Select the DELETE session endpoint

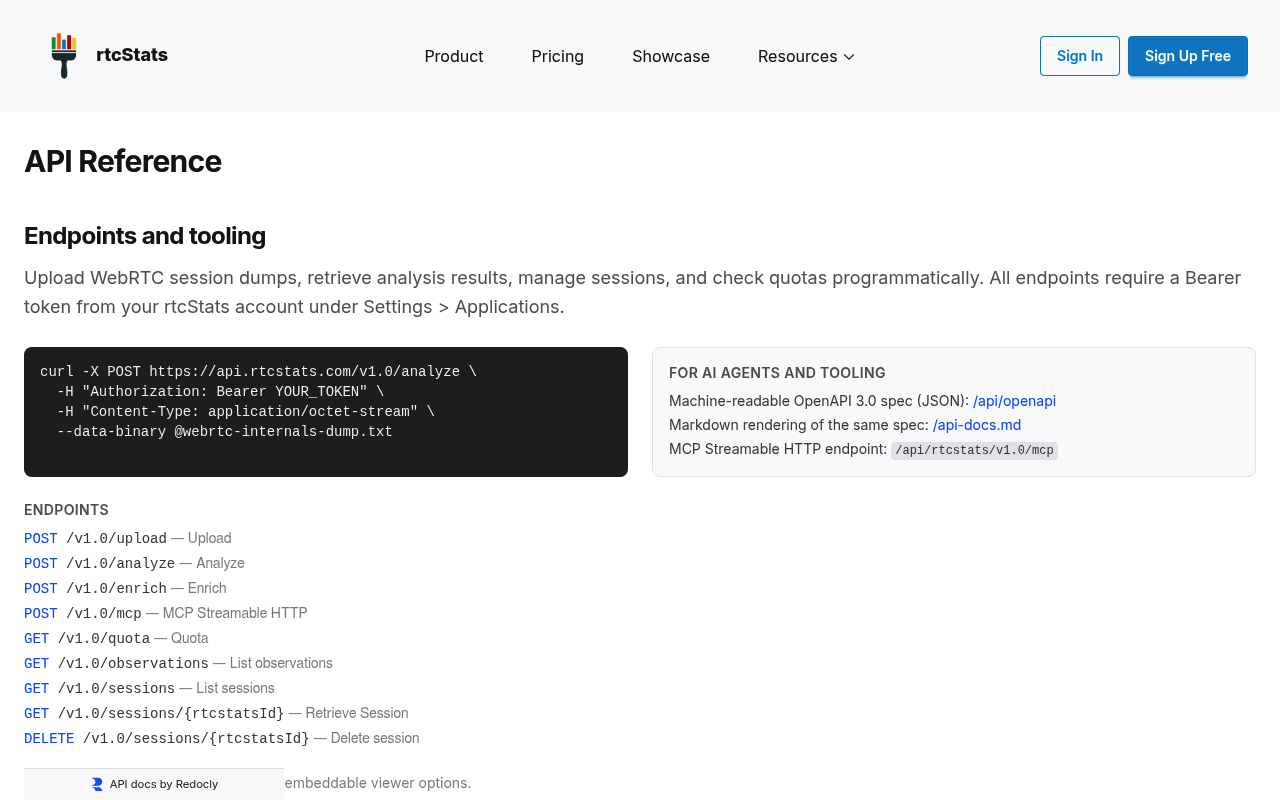tap(222, 738)
